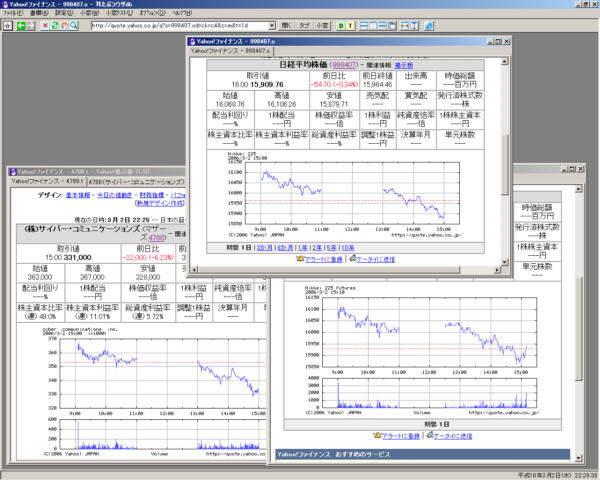This screenshot has height=480, width=600.
Task: Click the home icon in the toolbar
Action: coord(64,26)
